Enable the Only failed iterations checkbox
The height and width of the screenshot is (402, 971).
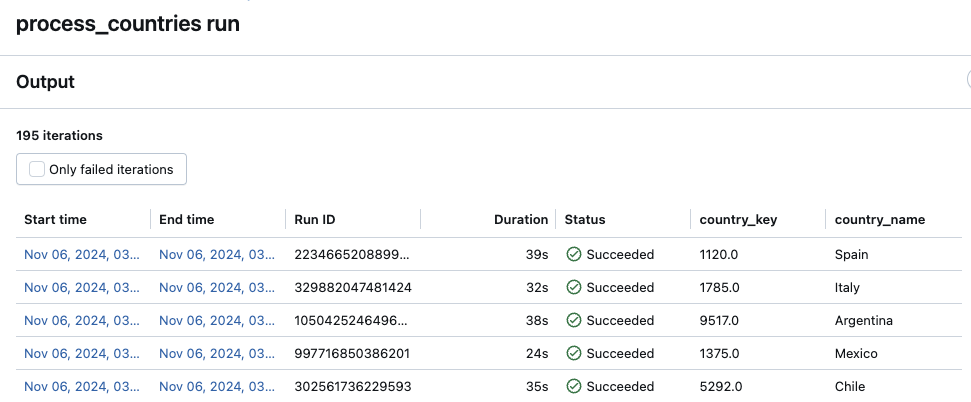coord(37,170)
